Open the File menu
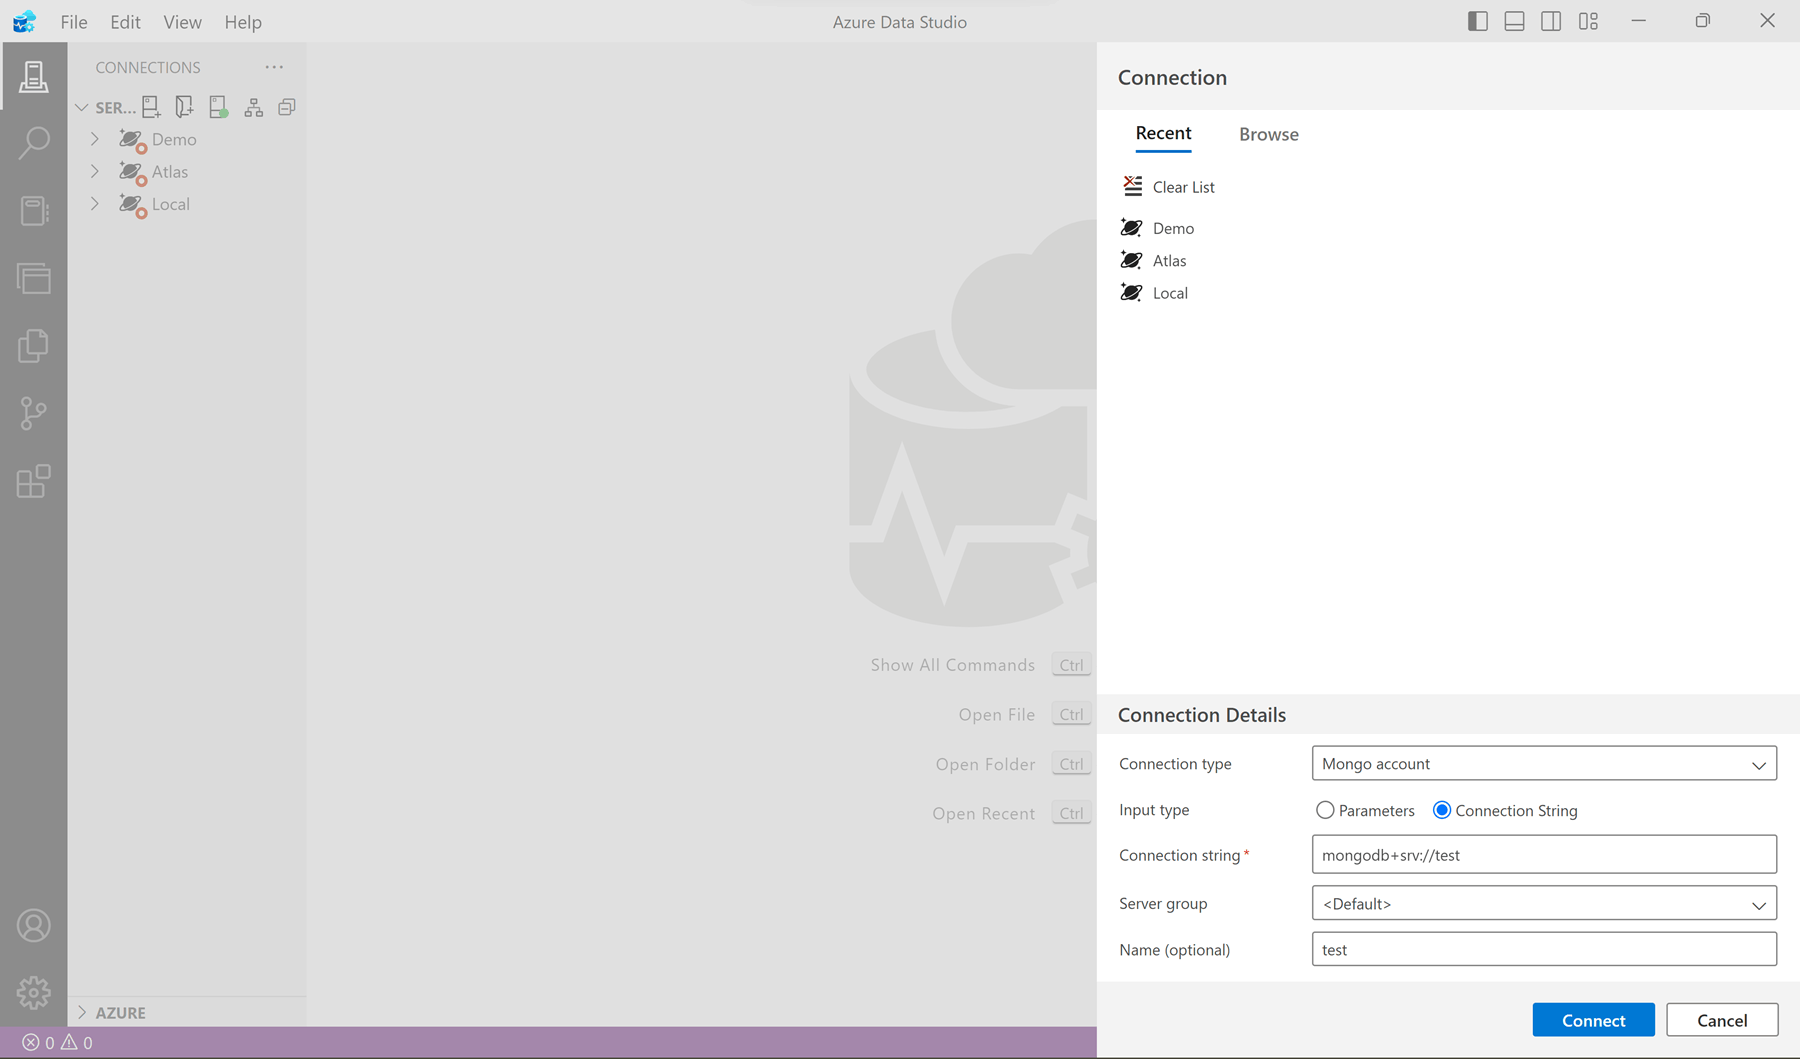 (x=73, y=21)
